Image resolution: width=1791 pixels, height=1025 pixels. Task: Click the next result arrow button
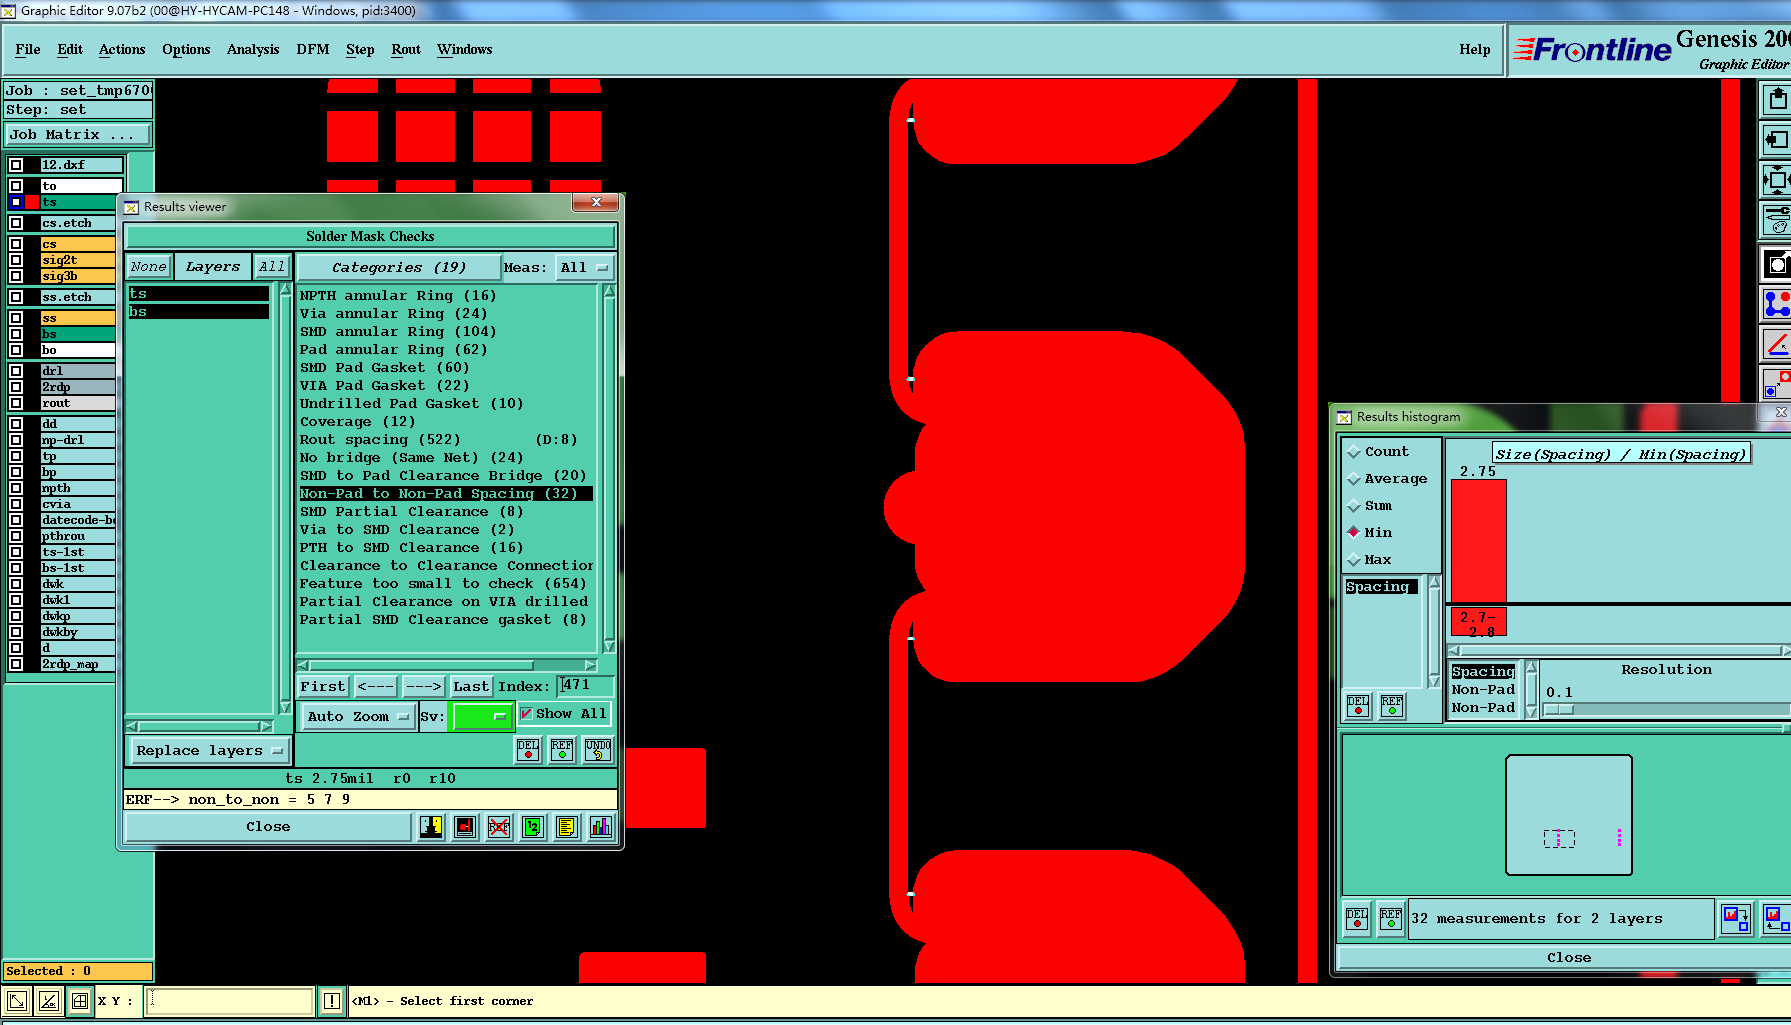point(423,686)
